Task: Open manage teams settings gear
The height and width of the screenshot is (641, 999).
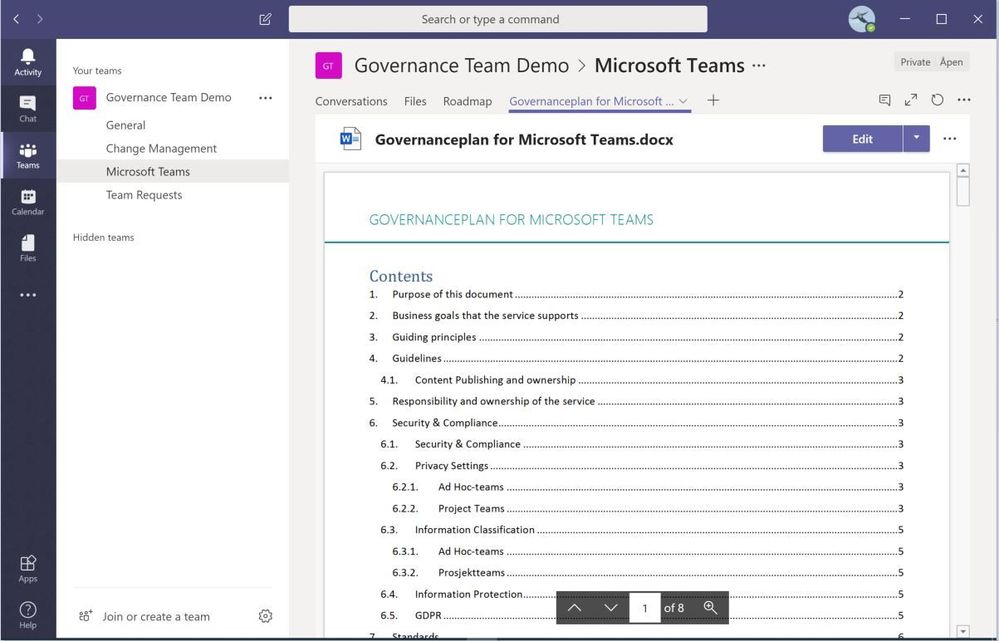Action: click(265, 616)
